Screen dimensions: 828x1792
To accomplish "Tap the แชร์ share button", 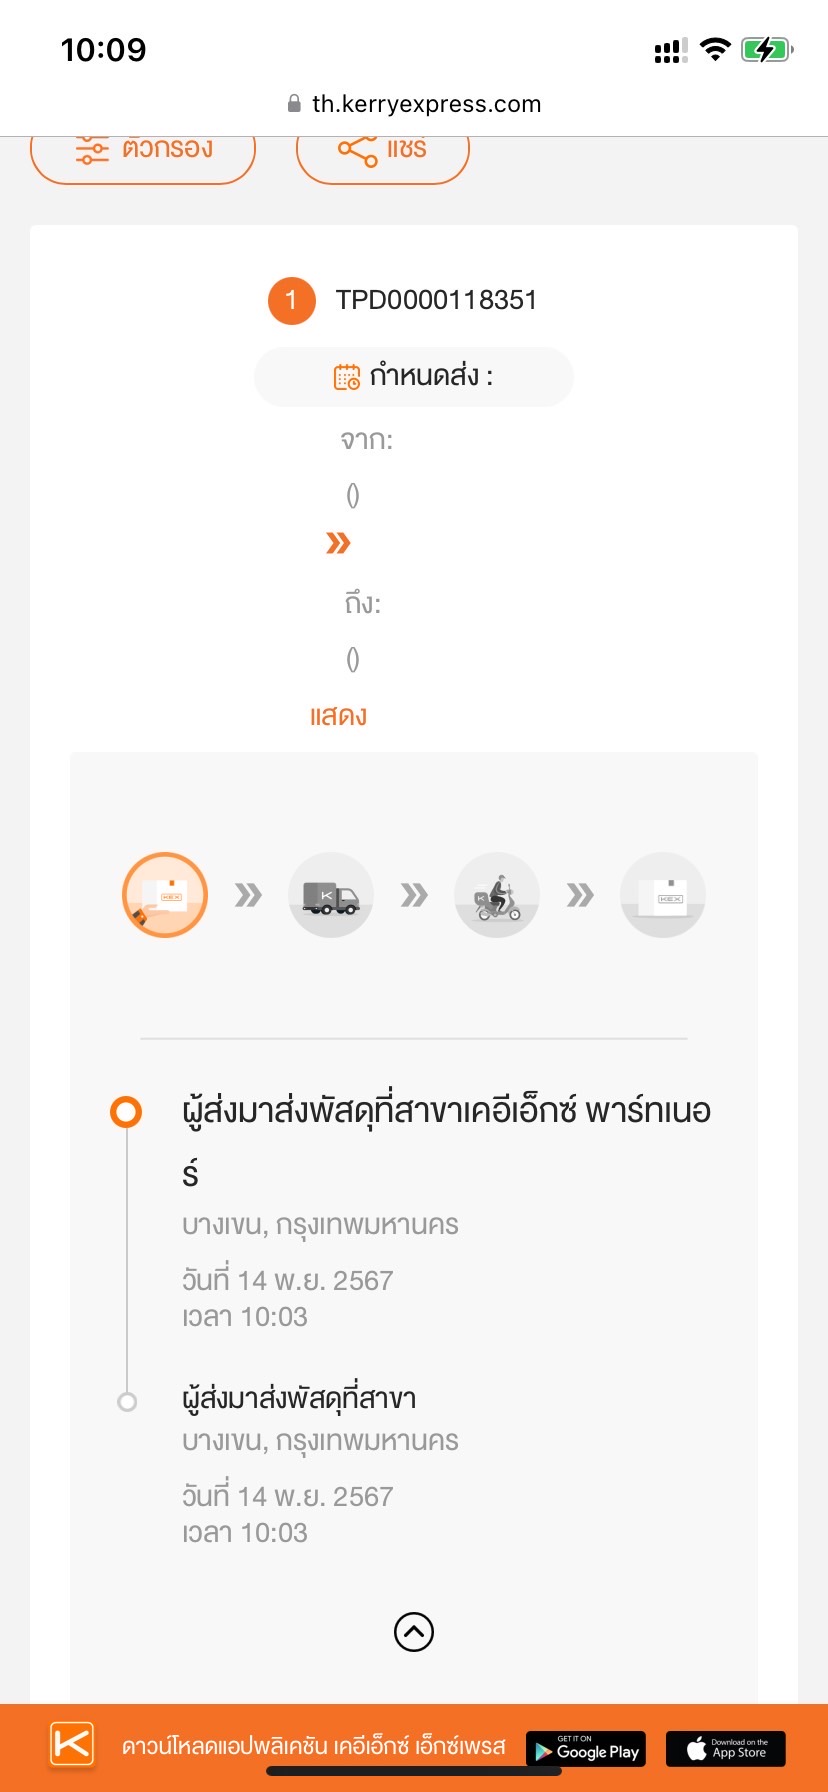I will (x=383, y=153).
